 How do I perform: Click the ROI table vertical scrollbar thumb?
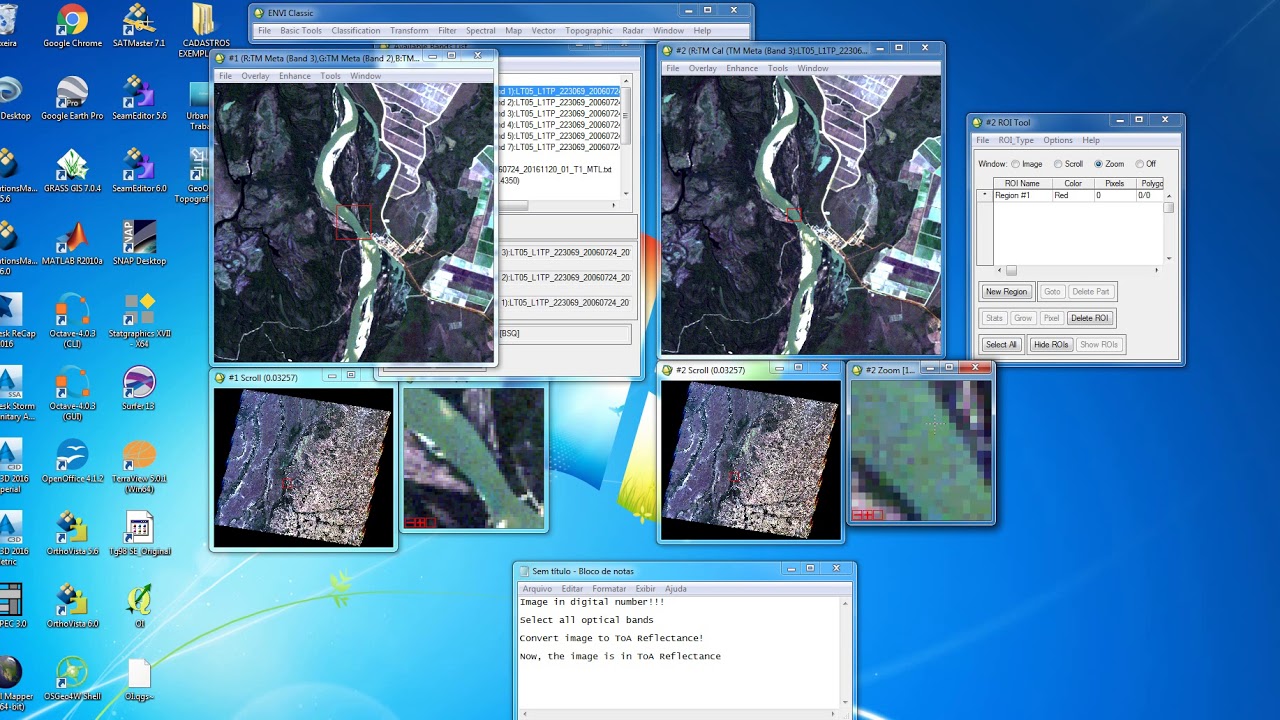1168,208
